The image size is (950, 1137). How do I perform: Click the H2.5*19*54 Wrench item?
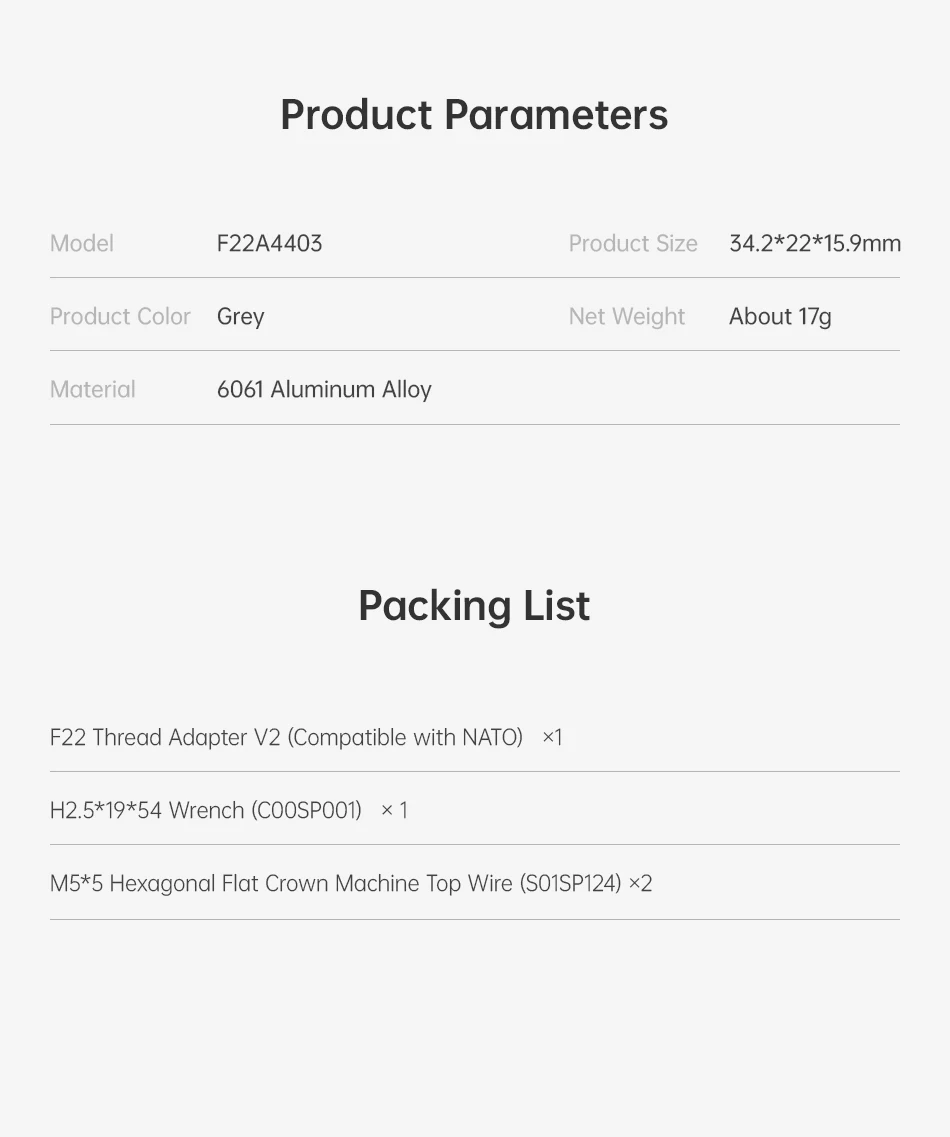pyautogui.click(x=147, y=810)
